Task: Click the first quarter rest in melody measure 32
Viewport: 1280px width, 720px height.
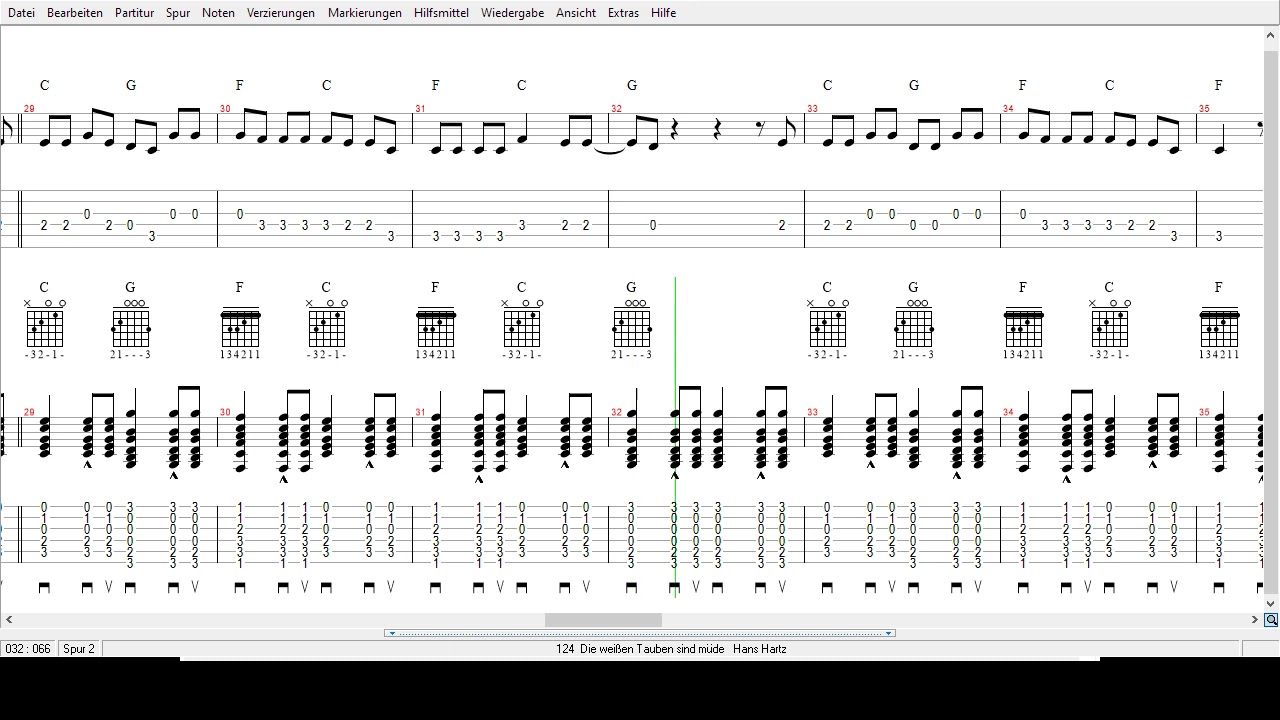Action: coord(674,130)
